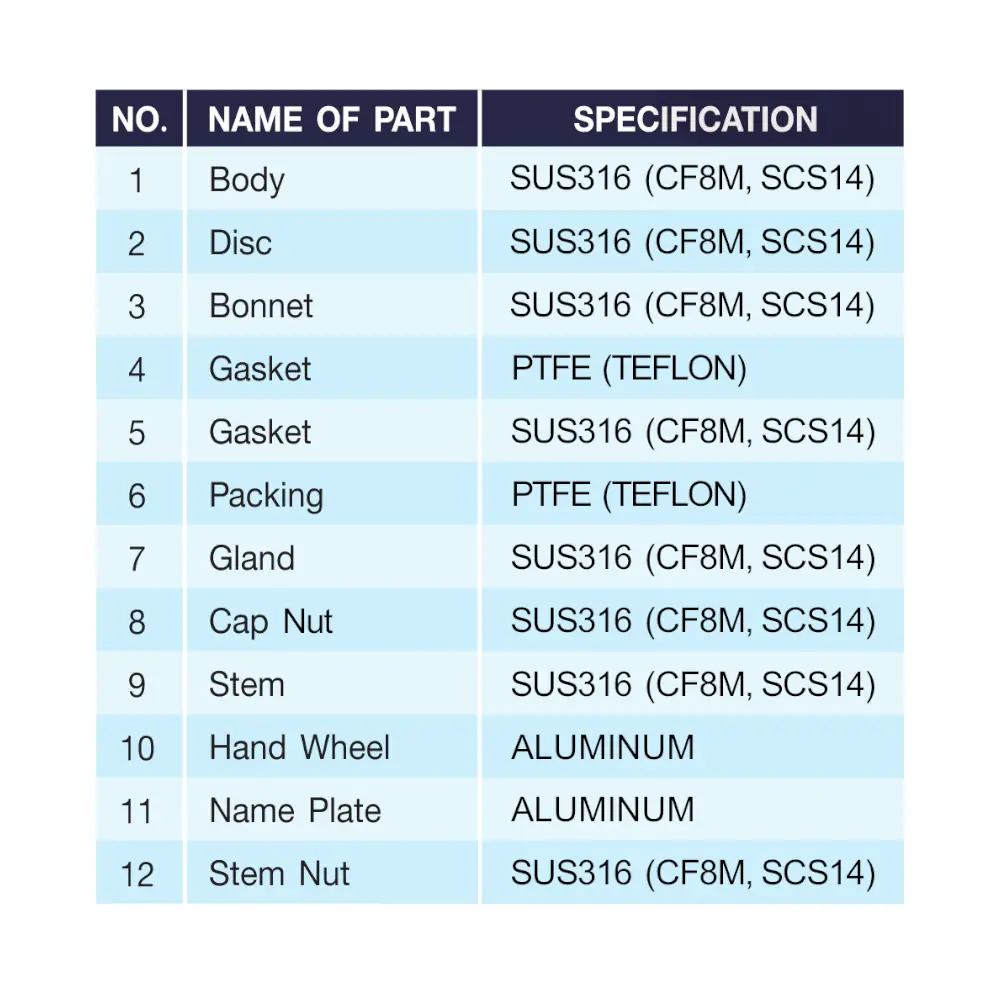Select the Hand Wheel part name
1000x1000 pixels.
299,747
